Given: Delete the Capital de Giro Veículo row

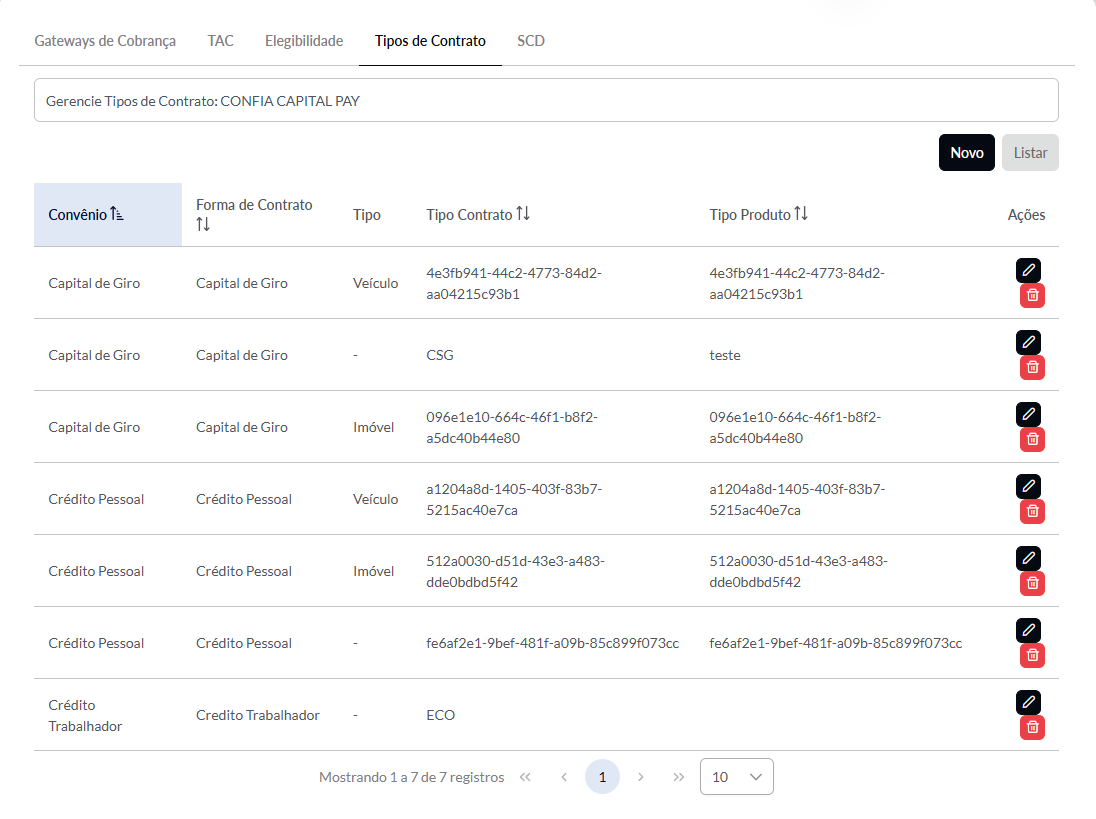Looking at the screenshot, I should coord(1032,296).
